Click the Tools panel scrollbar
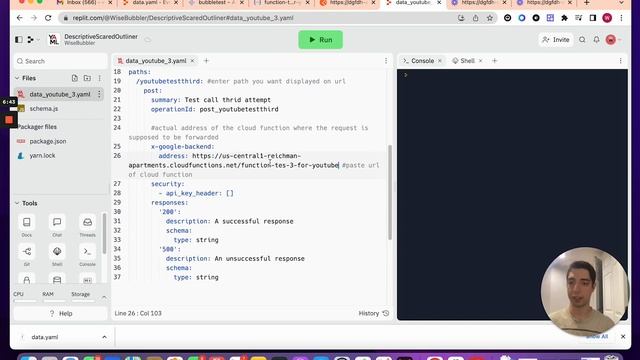The width and height of the screenshot is (640, 360). click(x=104, y=233)
